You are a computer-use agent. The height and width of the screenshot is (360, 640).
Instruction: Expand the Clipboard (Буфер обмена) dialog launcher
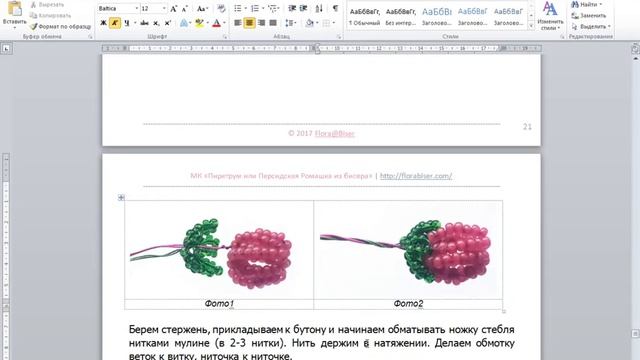pyautogui.click(x=90, y=37)
